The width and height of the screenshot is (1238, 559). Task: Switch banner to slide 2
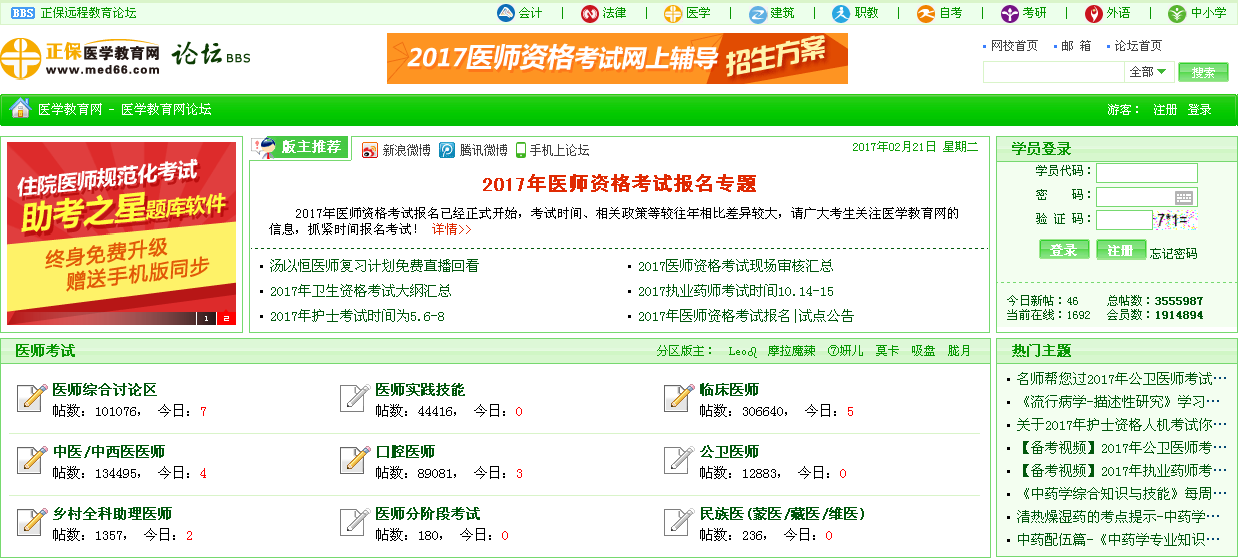[x=226, y=318]
